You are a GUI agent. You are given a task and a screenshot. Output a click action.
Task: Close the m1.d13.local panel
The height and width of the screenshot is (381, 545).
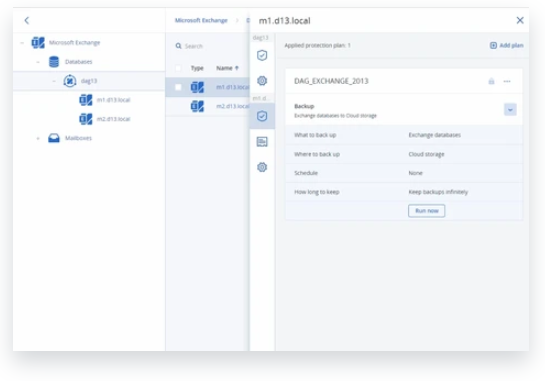coord(520,21)
